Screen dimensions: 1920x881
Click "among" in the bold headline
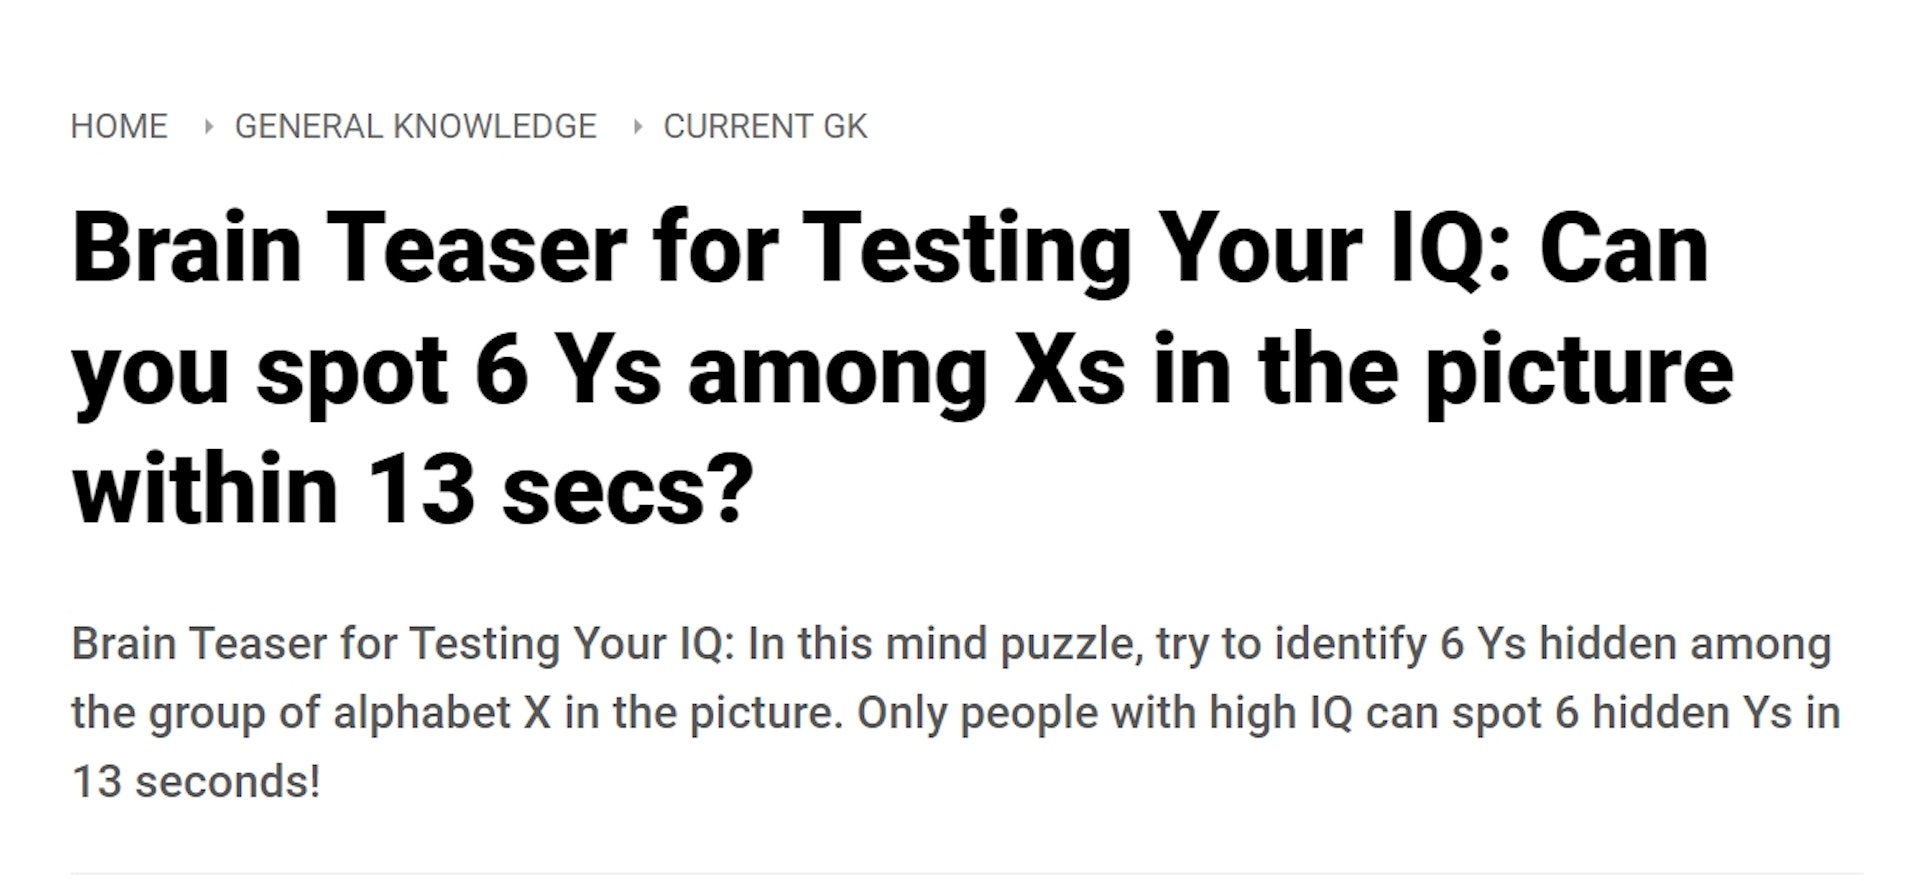838,376
